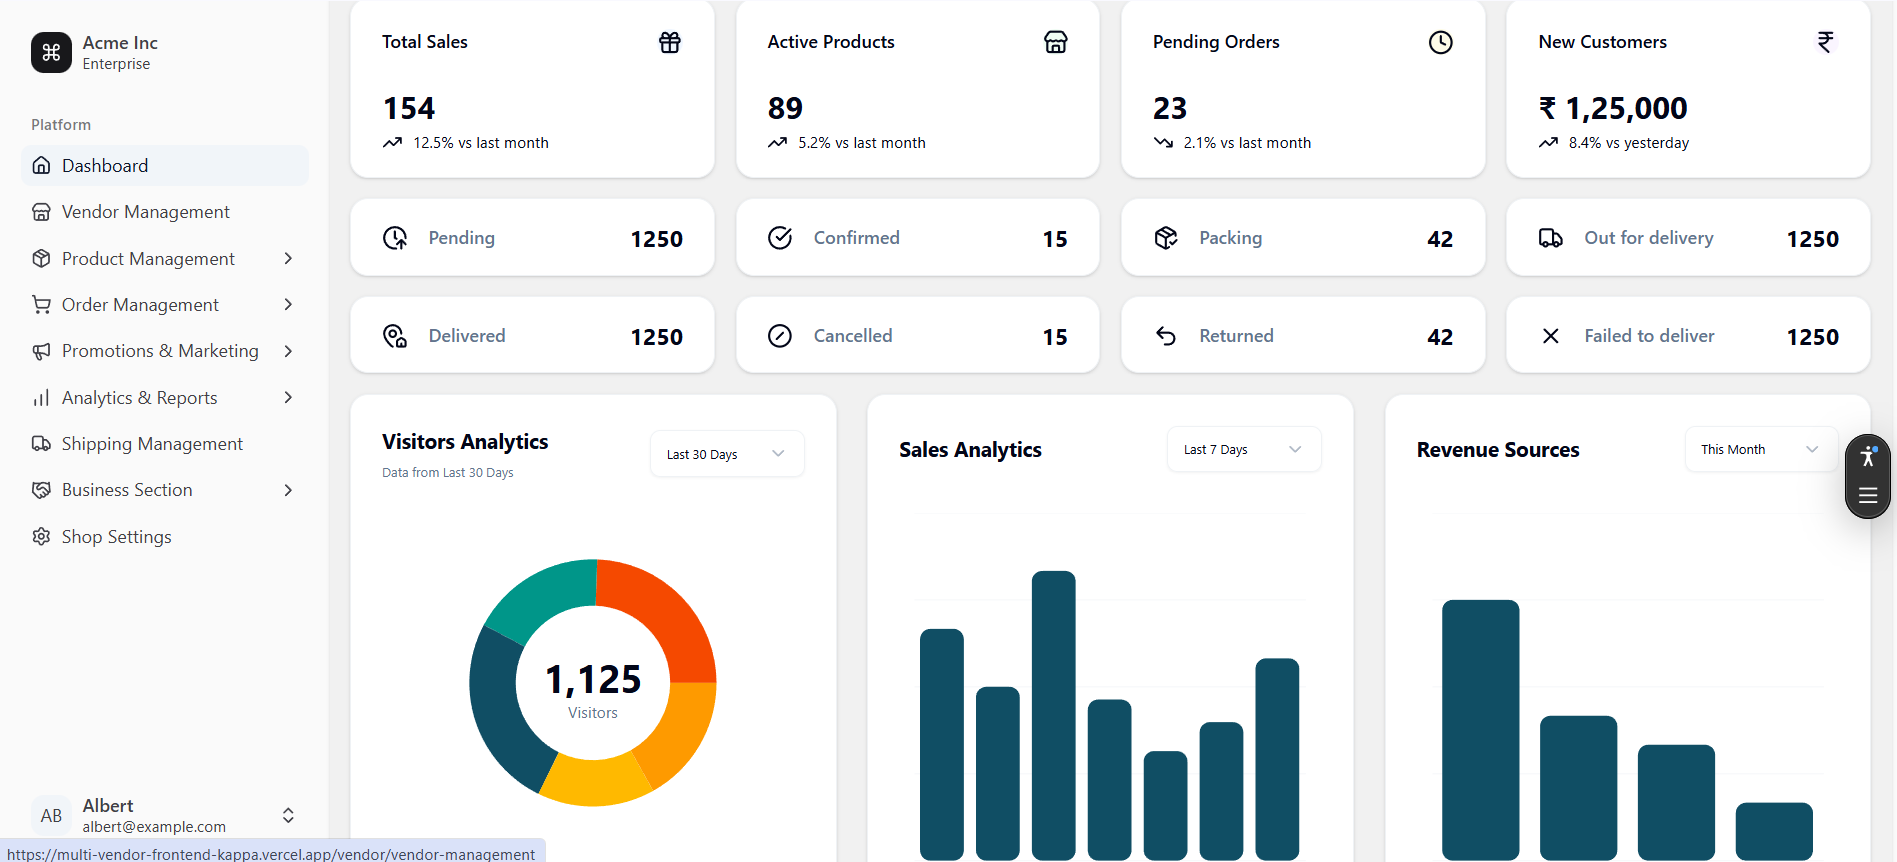Click the X icon on Failed to deliver
The width and height of the screenshot is (1897, 862).
(x=1550, y=336)
